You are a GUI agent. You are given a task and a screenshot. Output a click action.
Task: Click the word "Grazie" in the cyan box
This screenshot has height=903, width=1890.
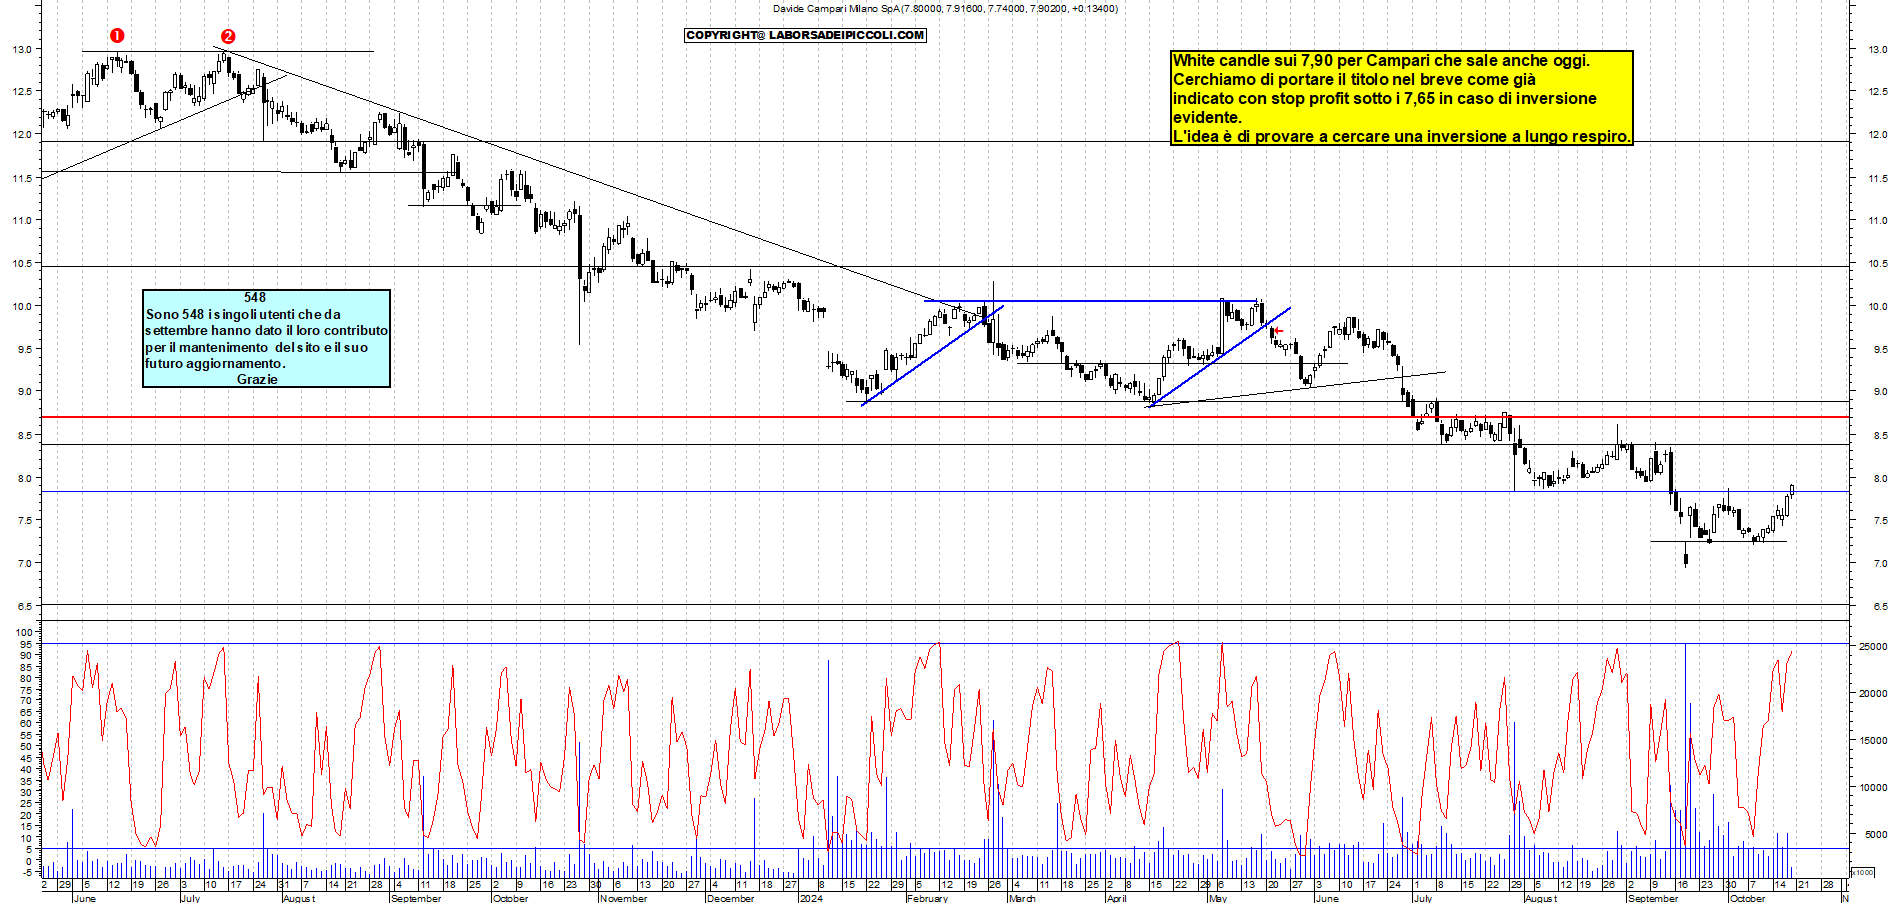[x=257, y=379]
